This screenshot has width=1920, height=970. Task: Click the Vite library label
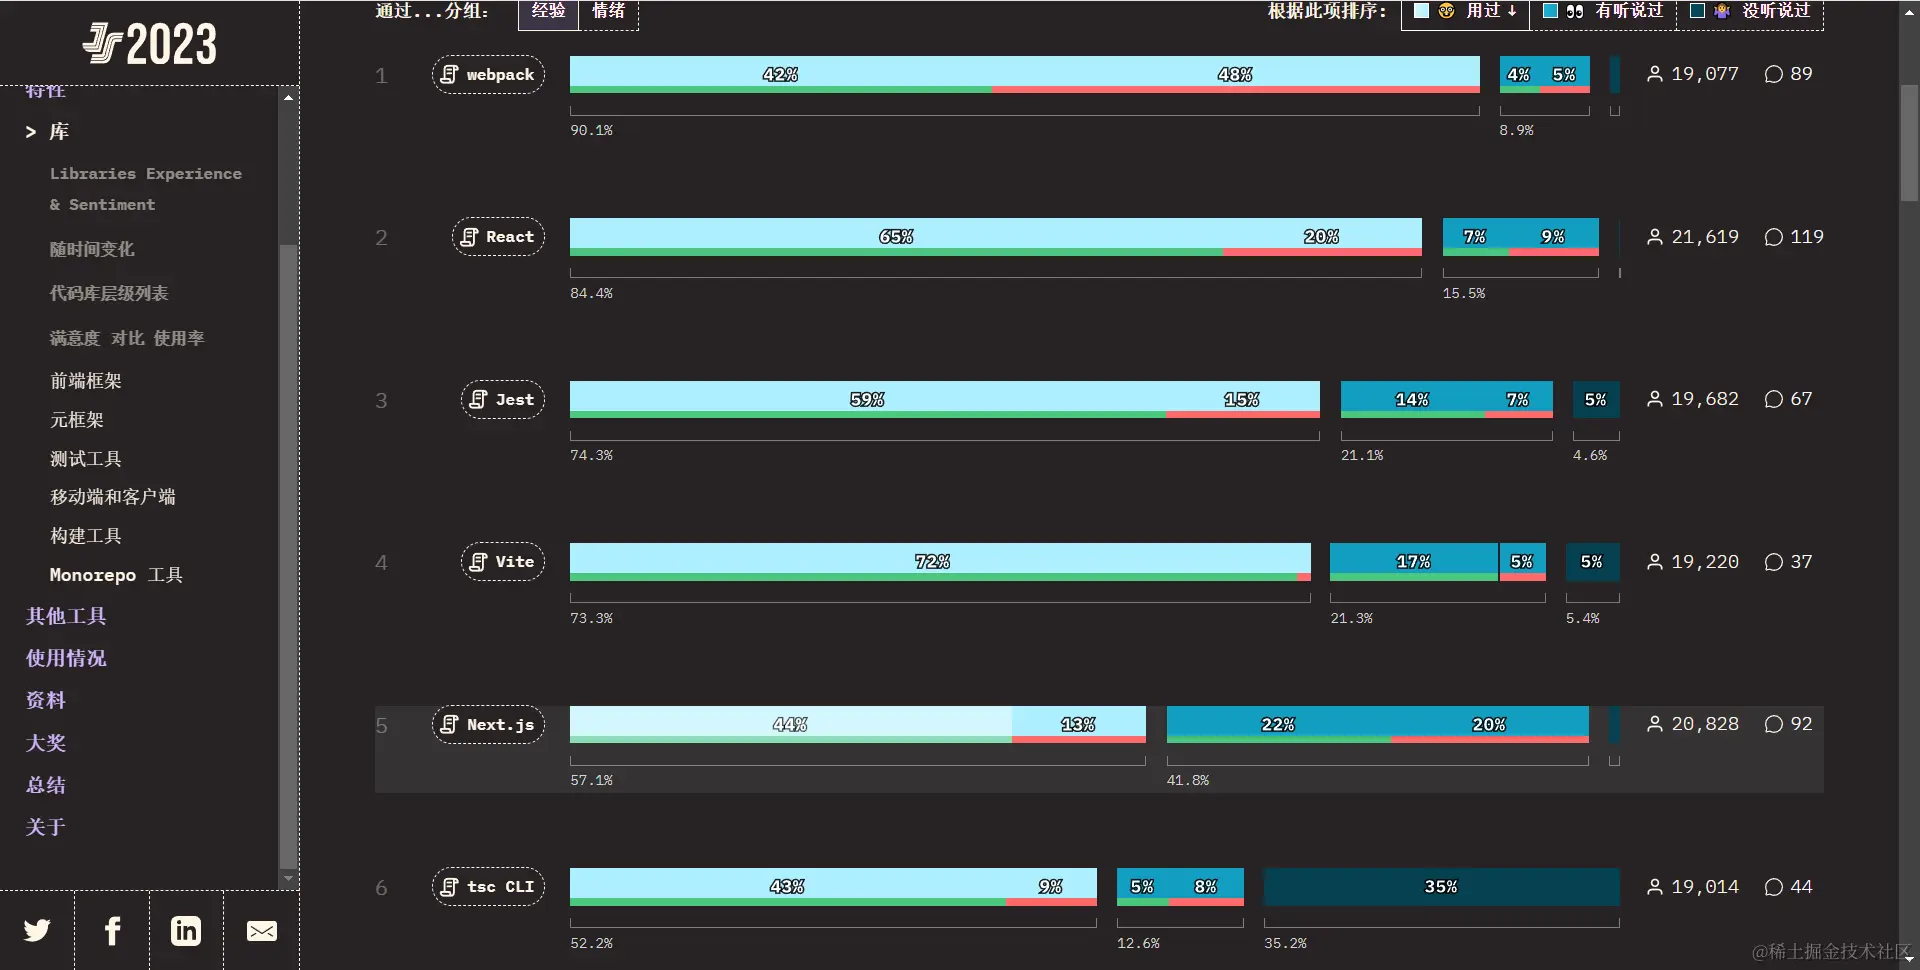point(503,562)
